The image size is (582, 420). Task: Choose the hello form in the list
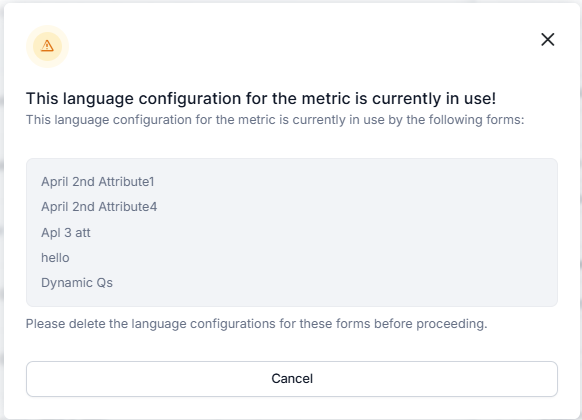point(55,257)
